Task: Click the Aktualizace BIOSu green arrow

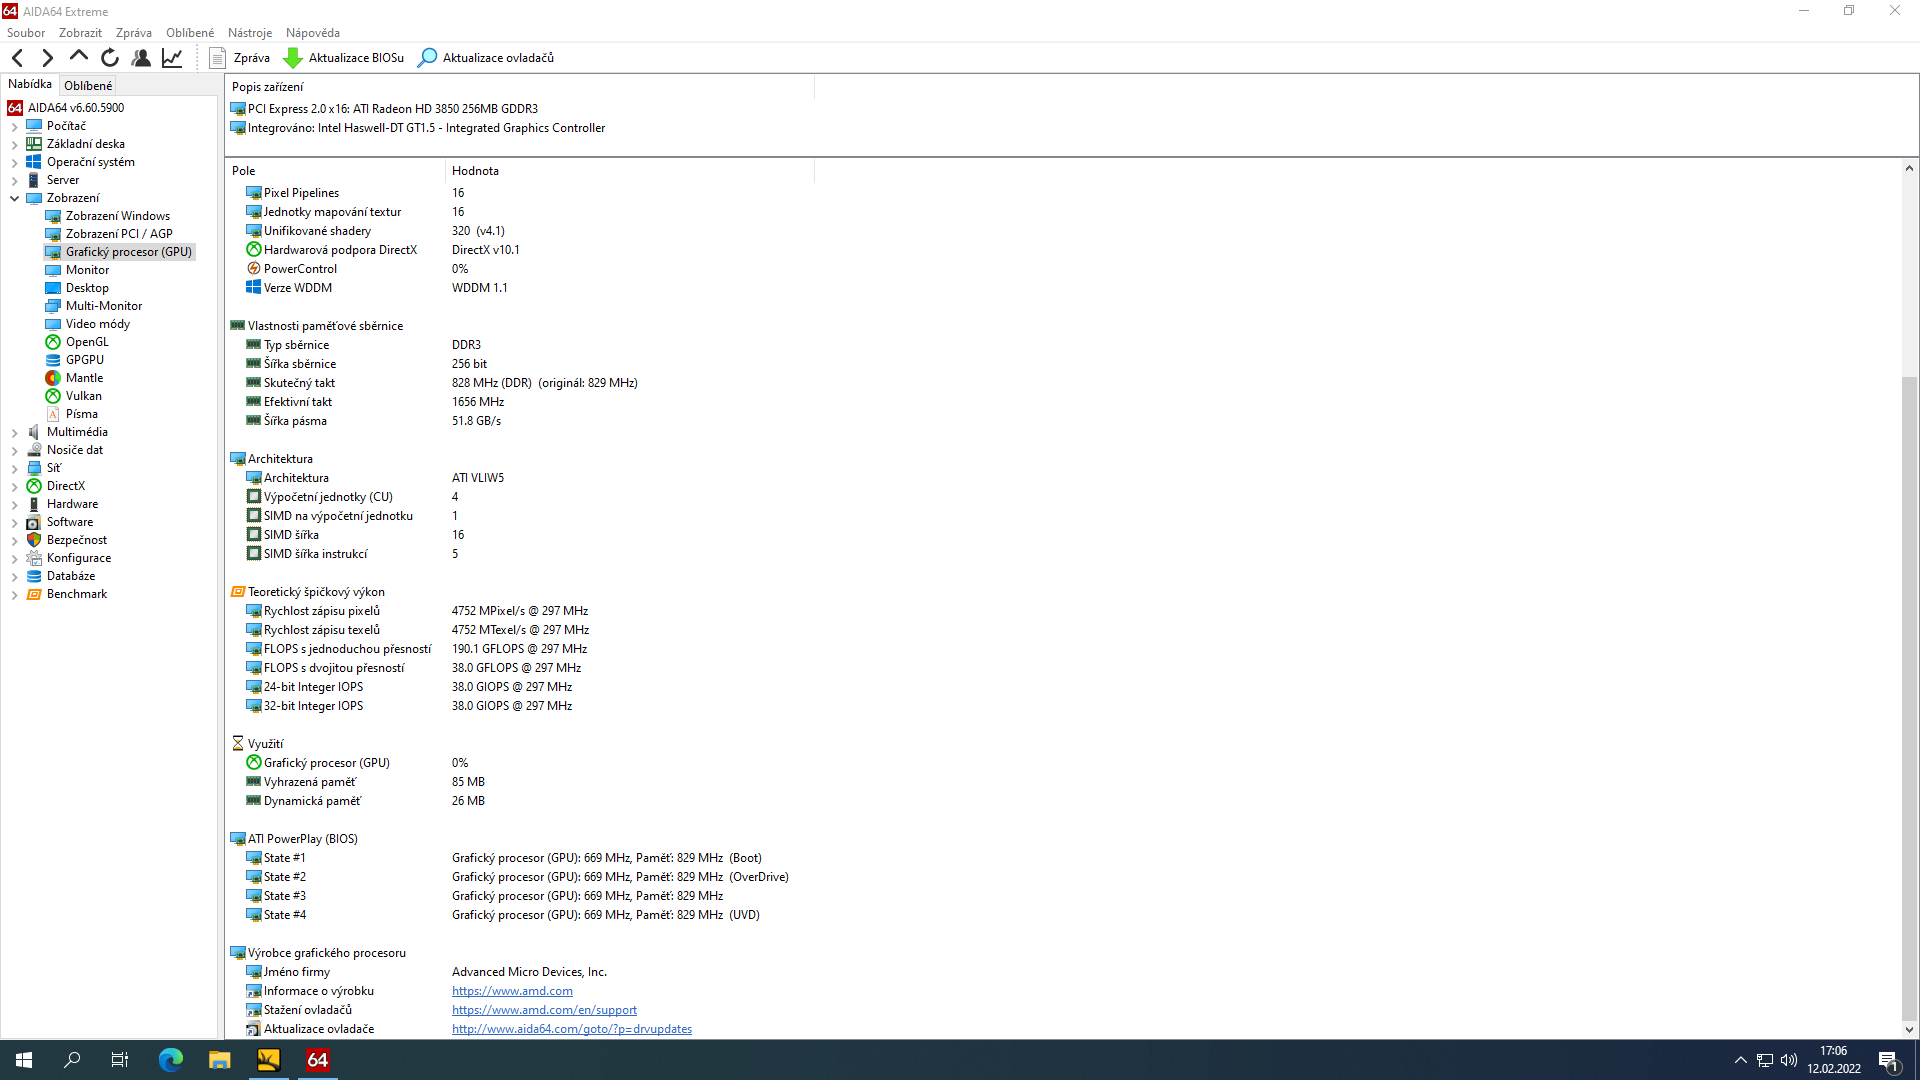Action: click(293, 58)
